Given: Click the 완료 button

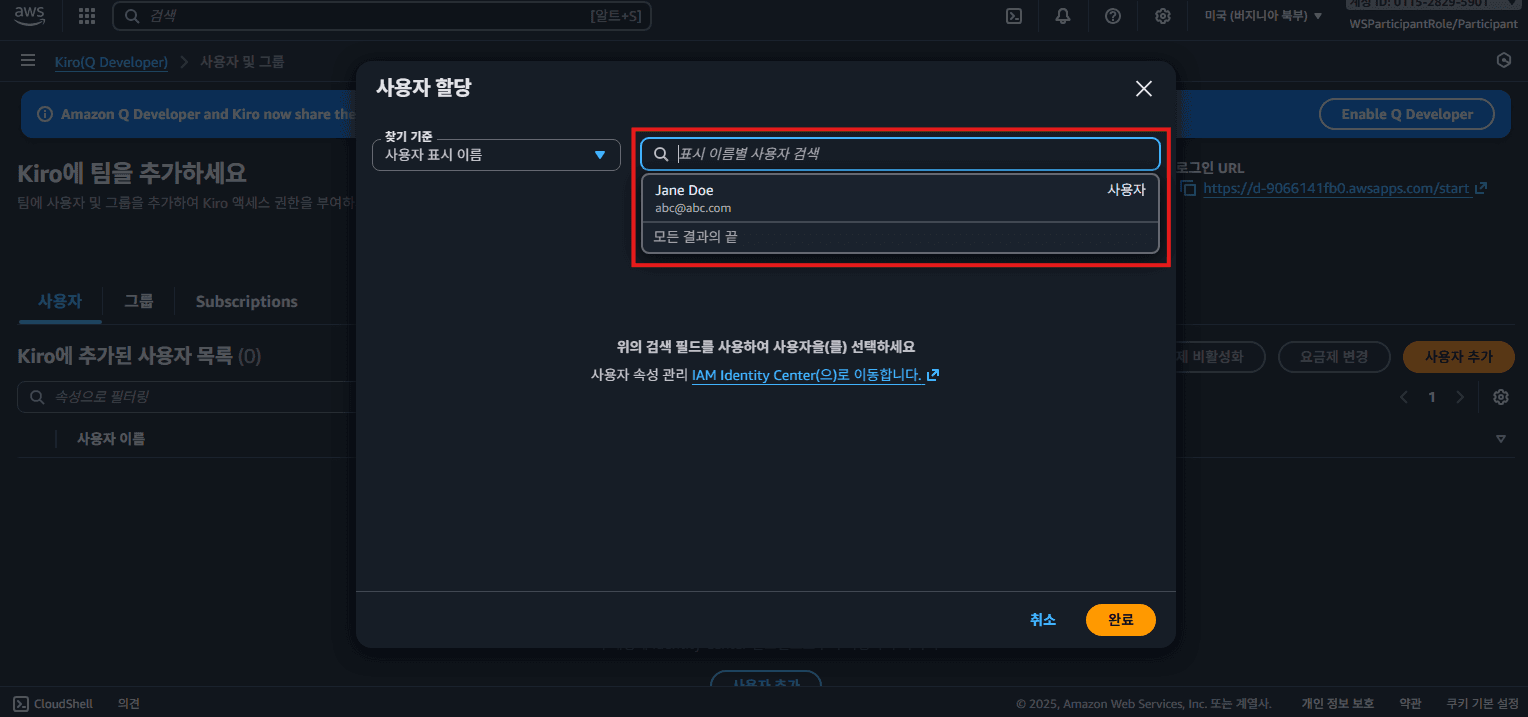Looking at the screenshot, I should click(x=1120, y=620).
